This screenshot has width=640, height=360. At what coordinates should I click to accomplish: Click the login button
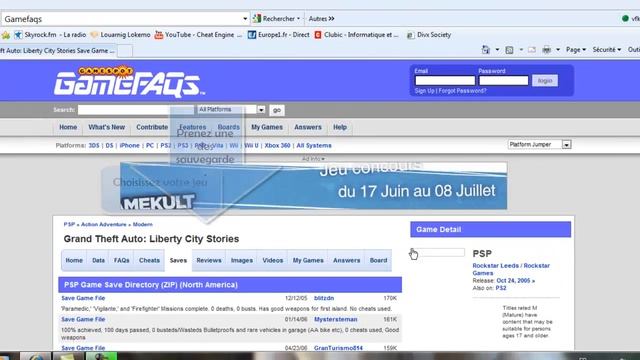tap(545, 81)
